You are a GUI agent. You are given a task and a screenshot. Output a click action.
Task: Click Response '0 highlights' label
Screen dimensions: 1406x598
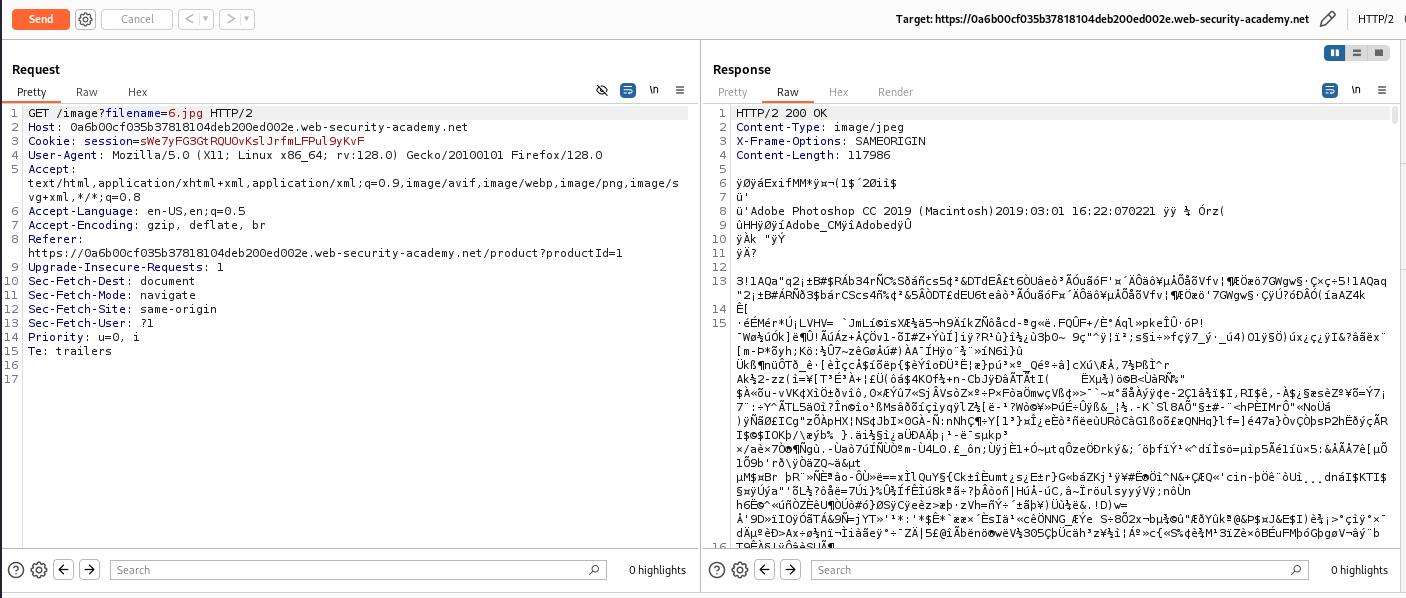[x=1359, y=570]
